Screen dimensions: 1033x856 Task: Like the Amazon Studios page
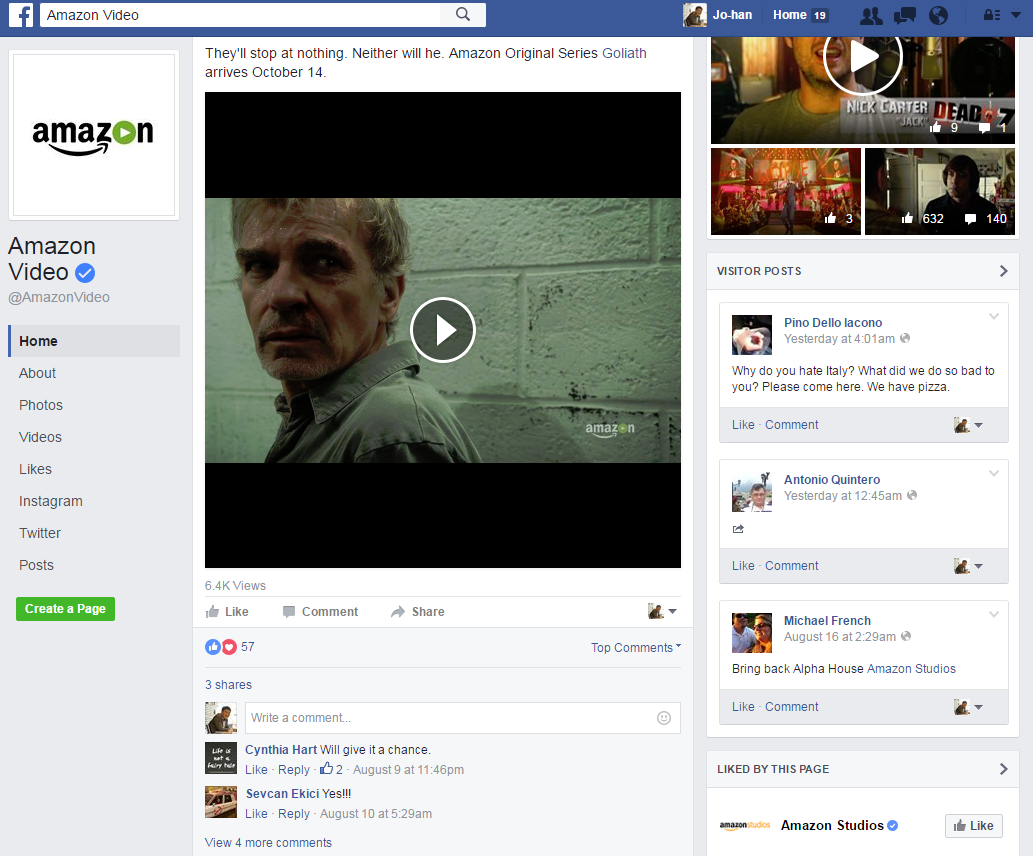[974, 826]
